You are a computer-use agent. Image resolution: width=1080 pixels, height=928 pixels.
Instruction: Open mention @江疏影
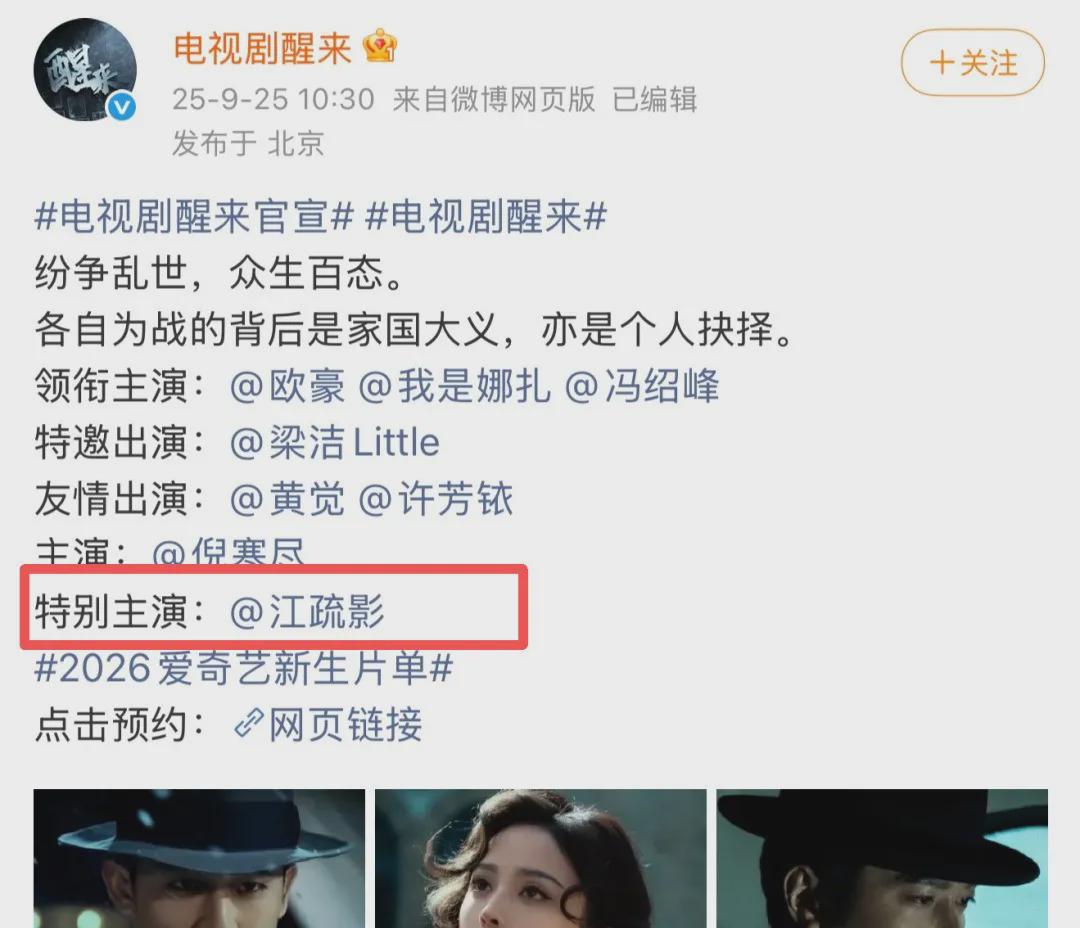pyautogui.click(x=307, y=612)
